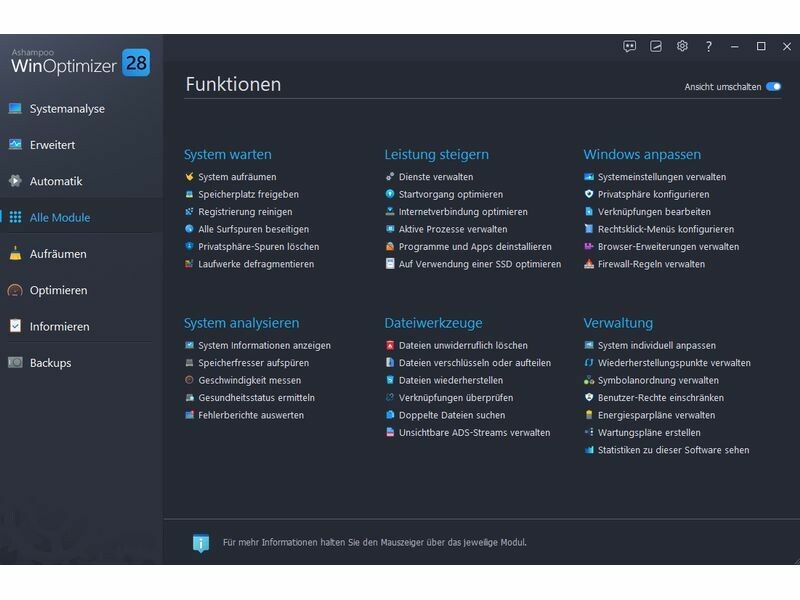Click the blue info icon in footer
This screenshot has width=800, height=600.
point(201,543)
